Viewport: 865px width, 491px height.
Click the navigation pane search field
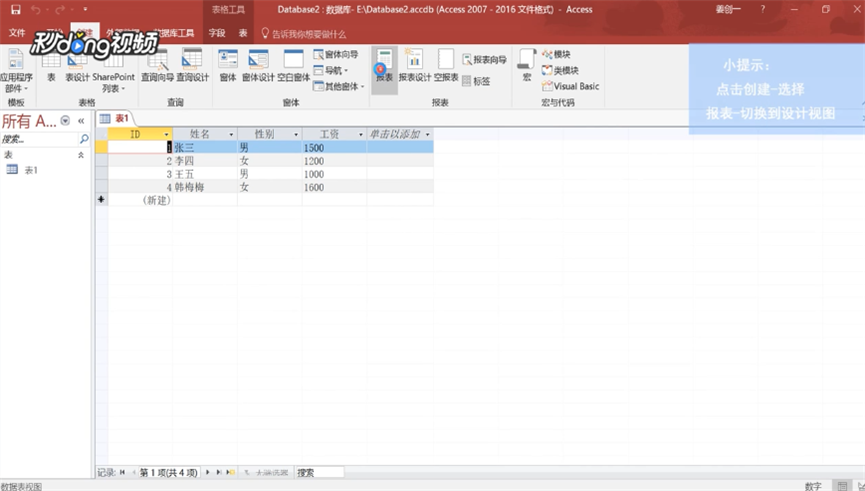coord(39,139)
